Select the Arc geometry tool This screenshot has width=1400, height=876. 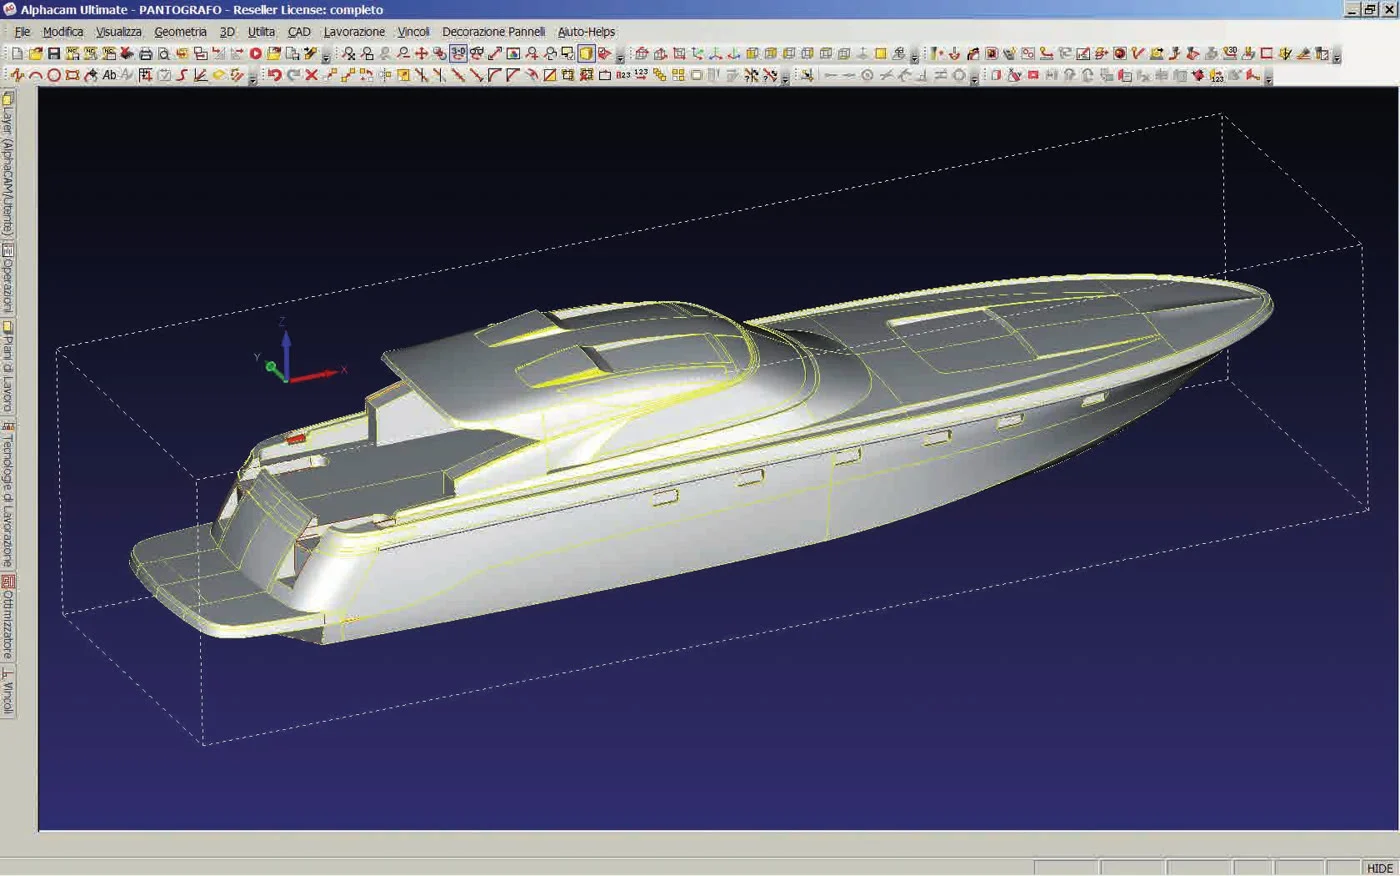(x=36, y=75)
